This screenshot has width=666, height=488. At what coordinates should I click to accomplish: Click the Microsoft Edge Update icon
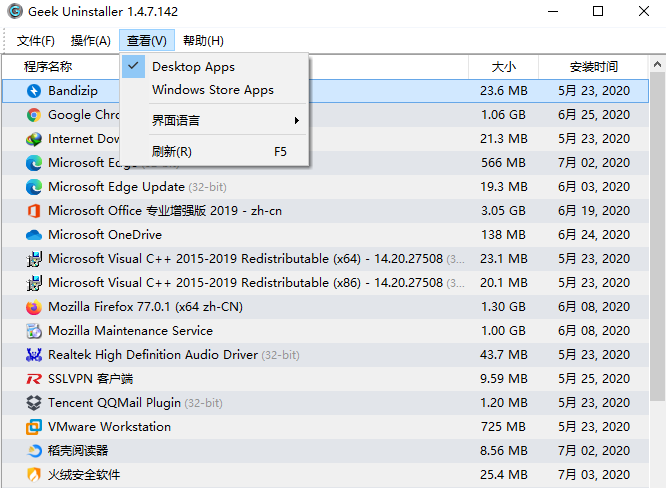coord(34,187)
